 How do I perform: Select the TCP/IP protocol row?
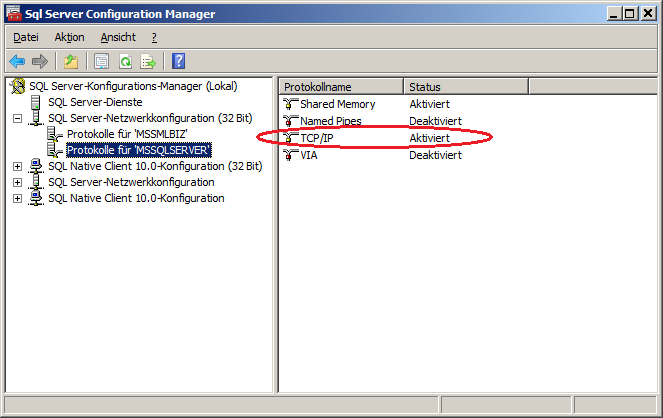[x=317, y=138]
